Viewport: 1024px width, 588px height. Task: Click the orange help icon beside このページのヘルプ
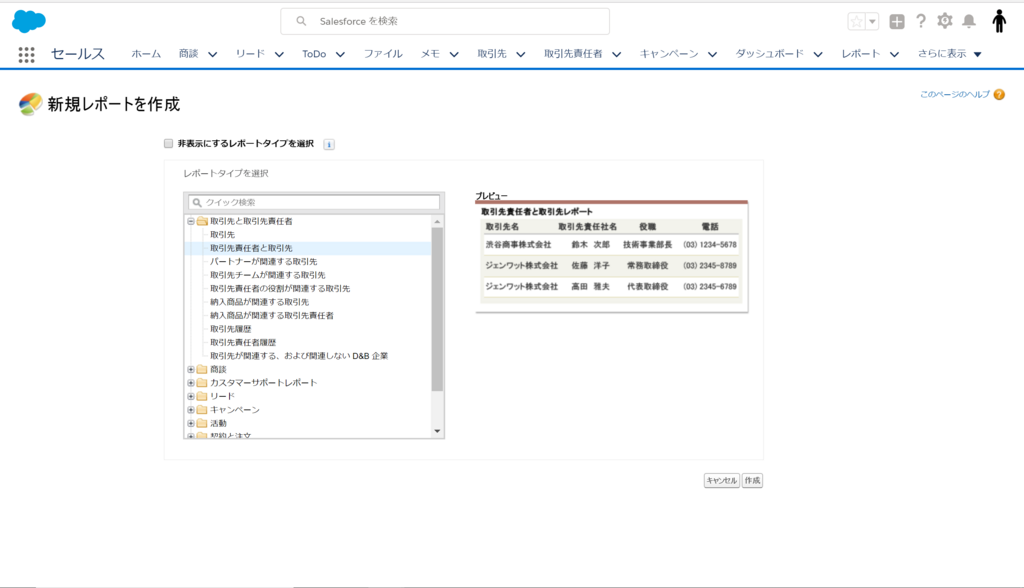tap(999, 95)
